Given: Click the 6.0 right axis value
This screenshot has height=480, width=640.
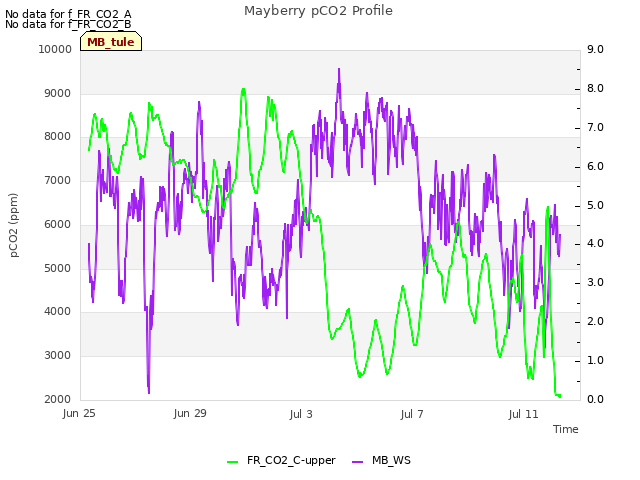Looking at the screenshot, I should (595, 167).
